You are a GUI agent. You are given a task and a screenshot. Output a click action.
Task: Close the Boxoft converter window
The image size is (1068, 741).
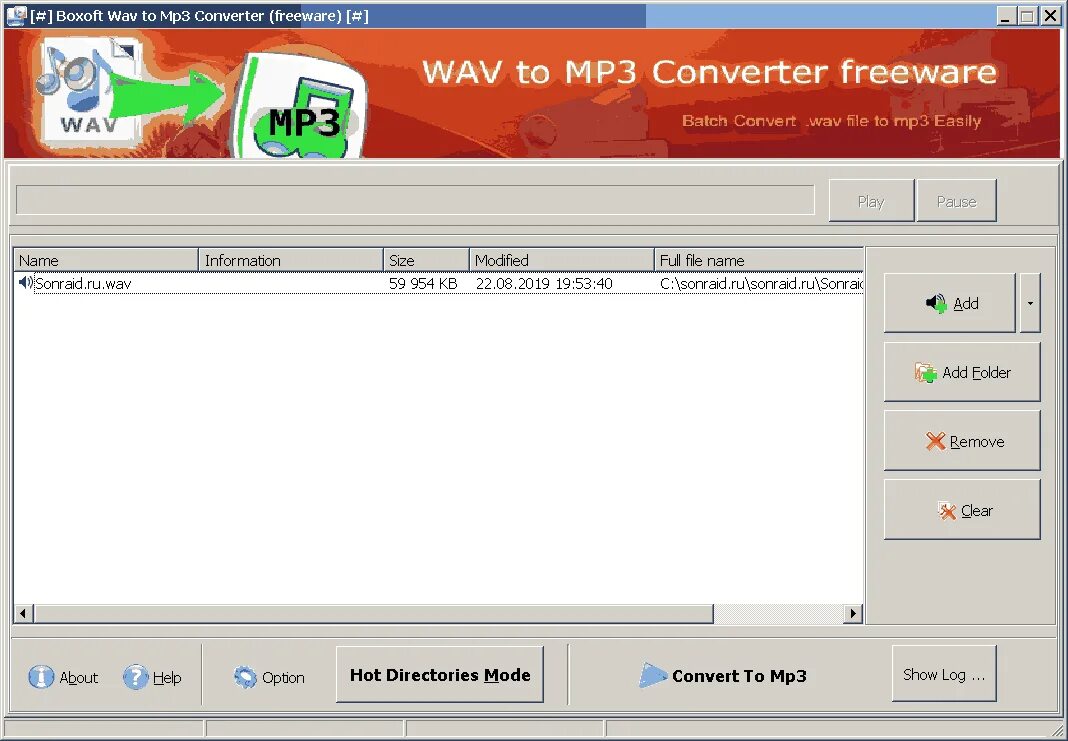click(1050, 16)
